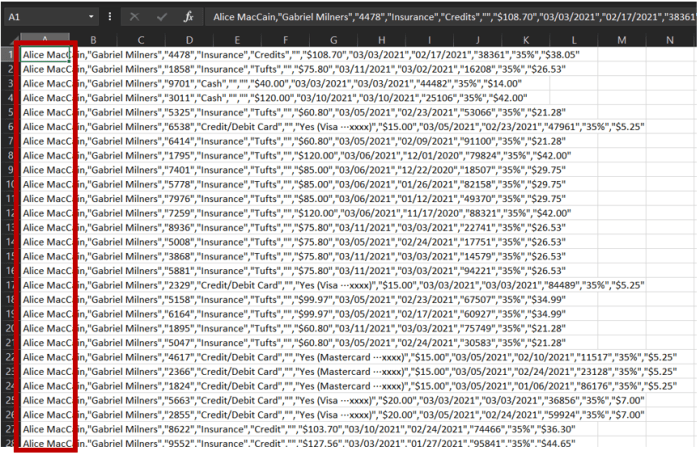Click the row text containing "1795"
Viewport: 700px width, 455px height.
[297, 156]
